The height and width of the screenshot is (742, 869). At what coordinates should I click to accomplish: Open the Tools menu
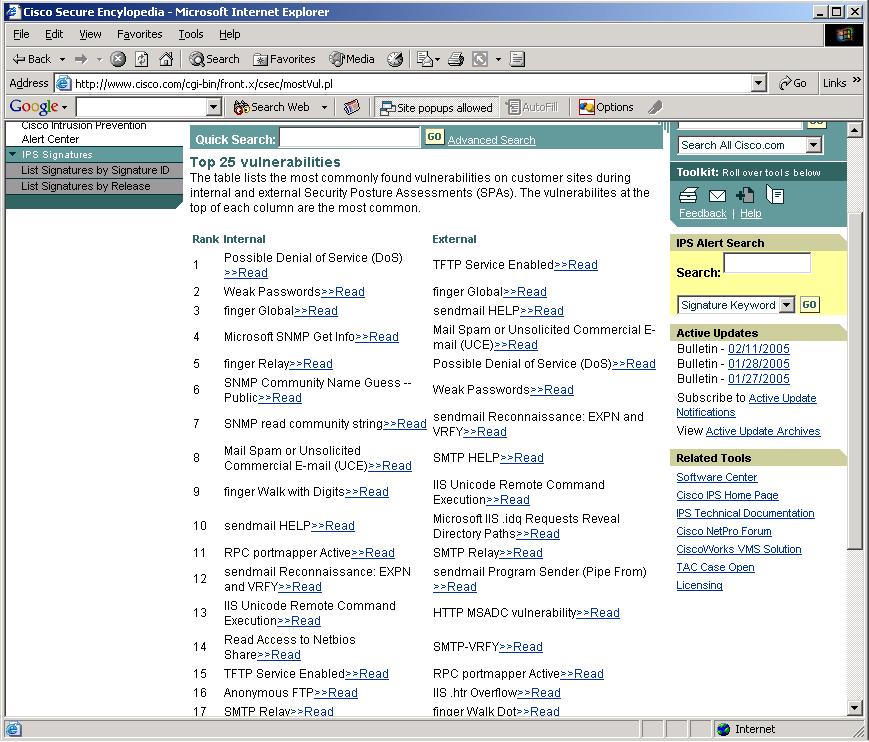[191, 34]
